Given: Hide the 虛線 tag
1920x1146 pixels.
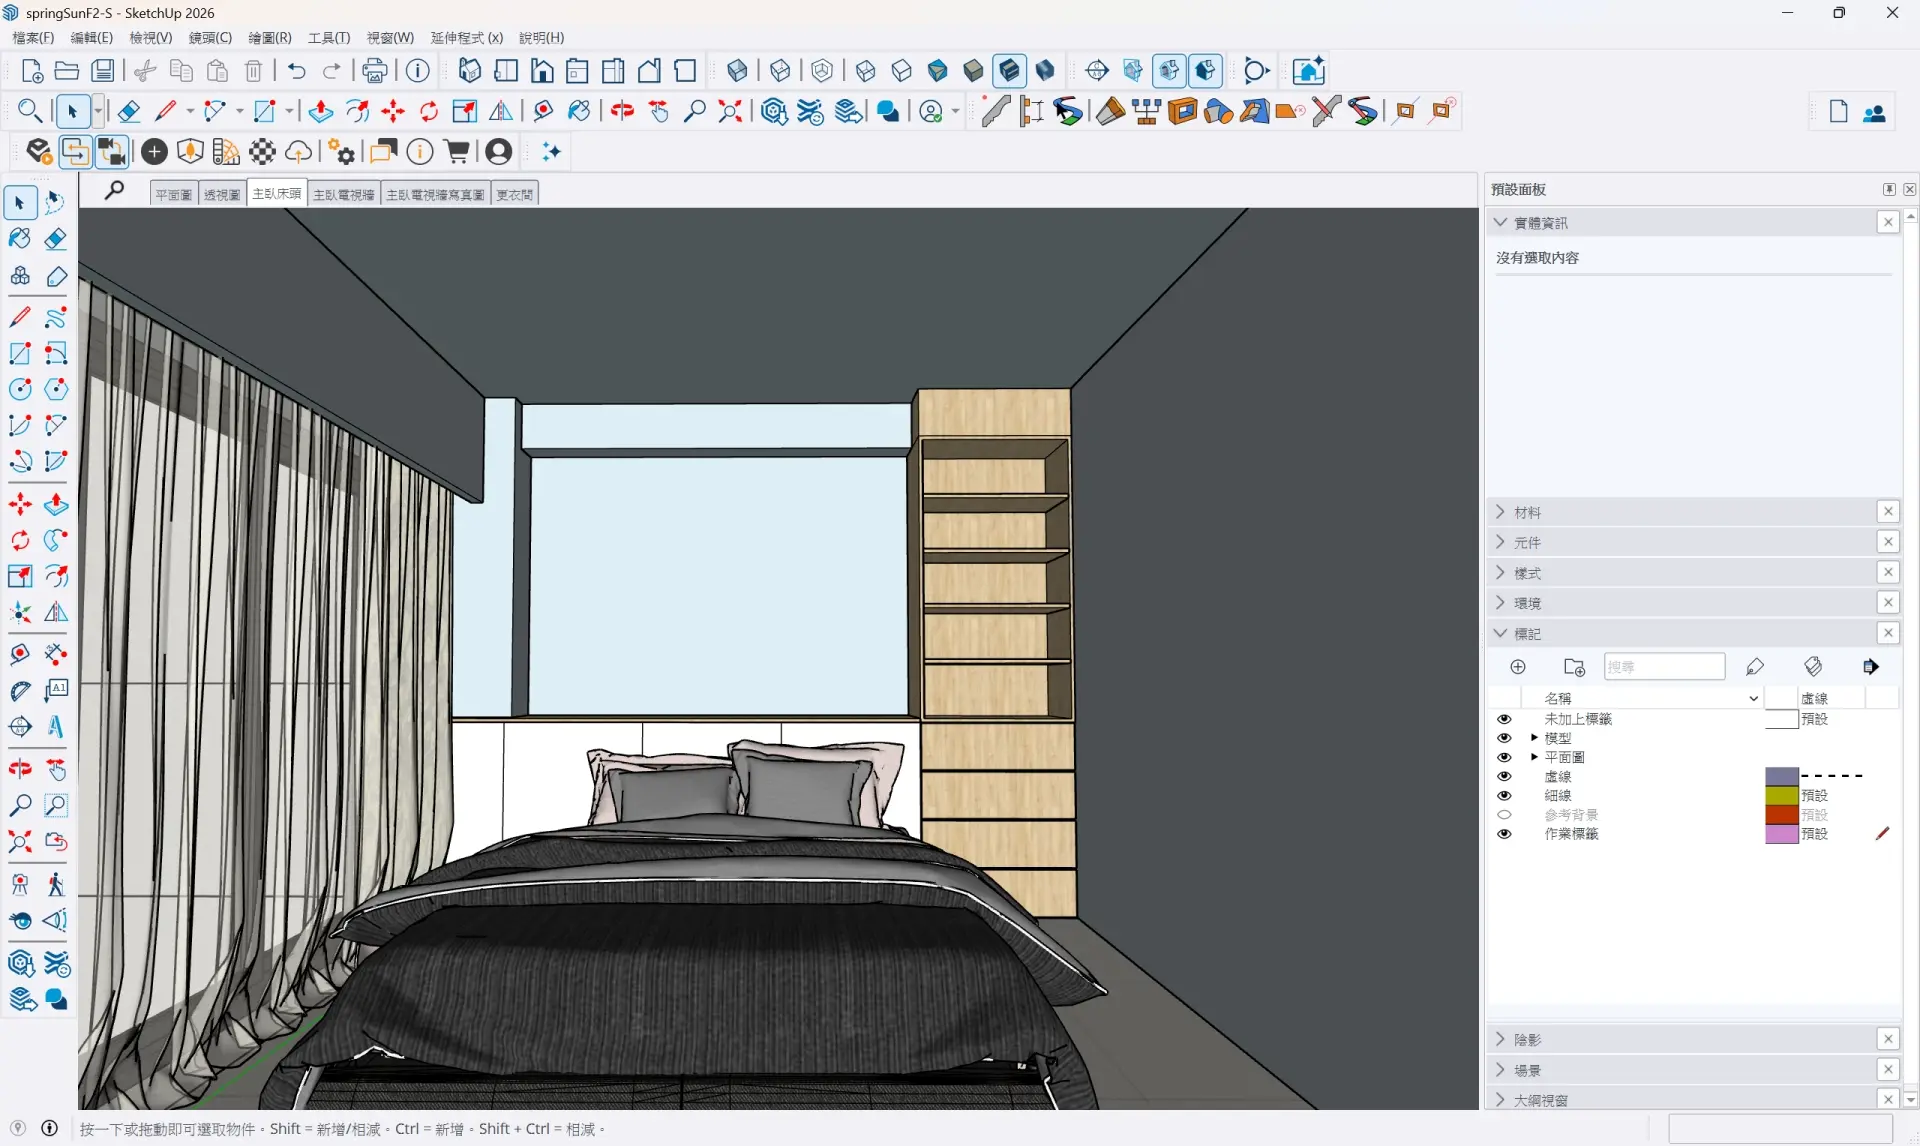Looking at the screenshot, I should pos(1504,776).
